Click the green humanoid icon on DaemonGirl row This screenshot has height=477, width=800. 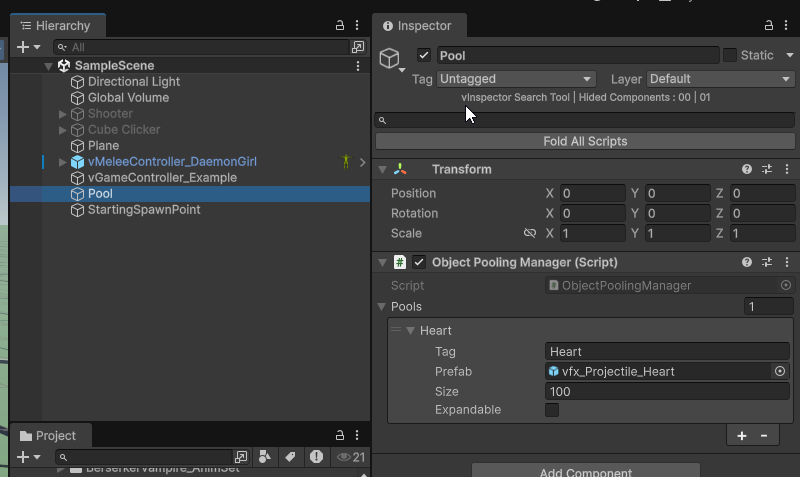pos(346,162)
